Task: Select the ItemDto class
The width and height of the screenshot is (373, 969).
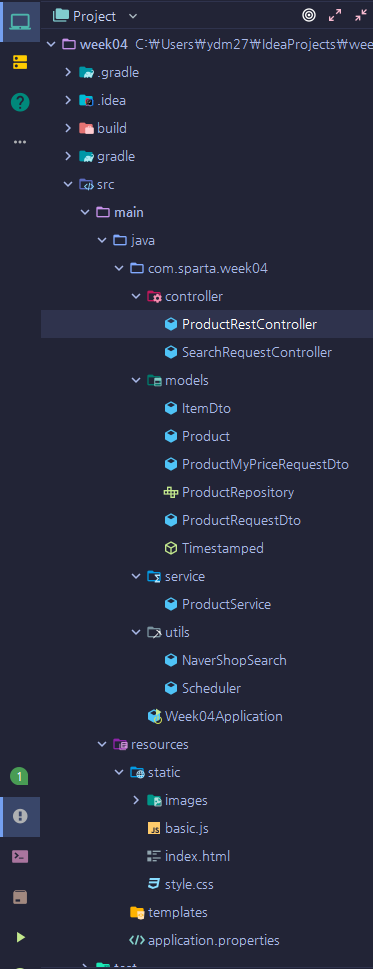Action: coord(206,408)
